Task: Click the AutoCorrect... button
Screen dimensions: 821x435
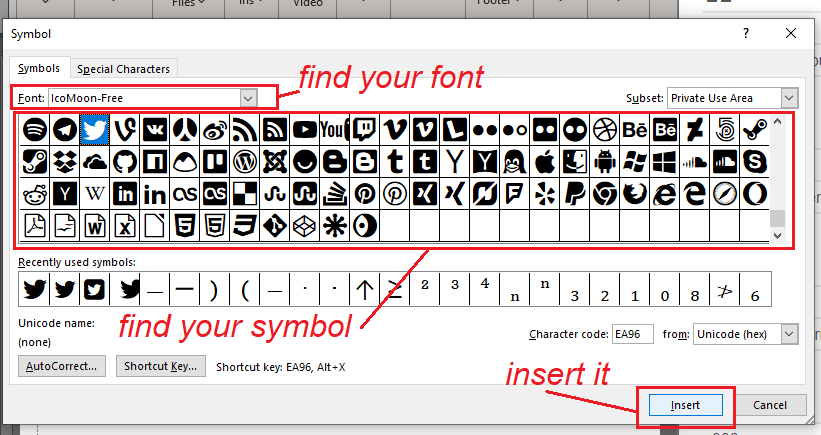Action: [62, 366]
